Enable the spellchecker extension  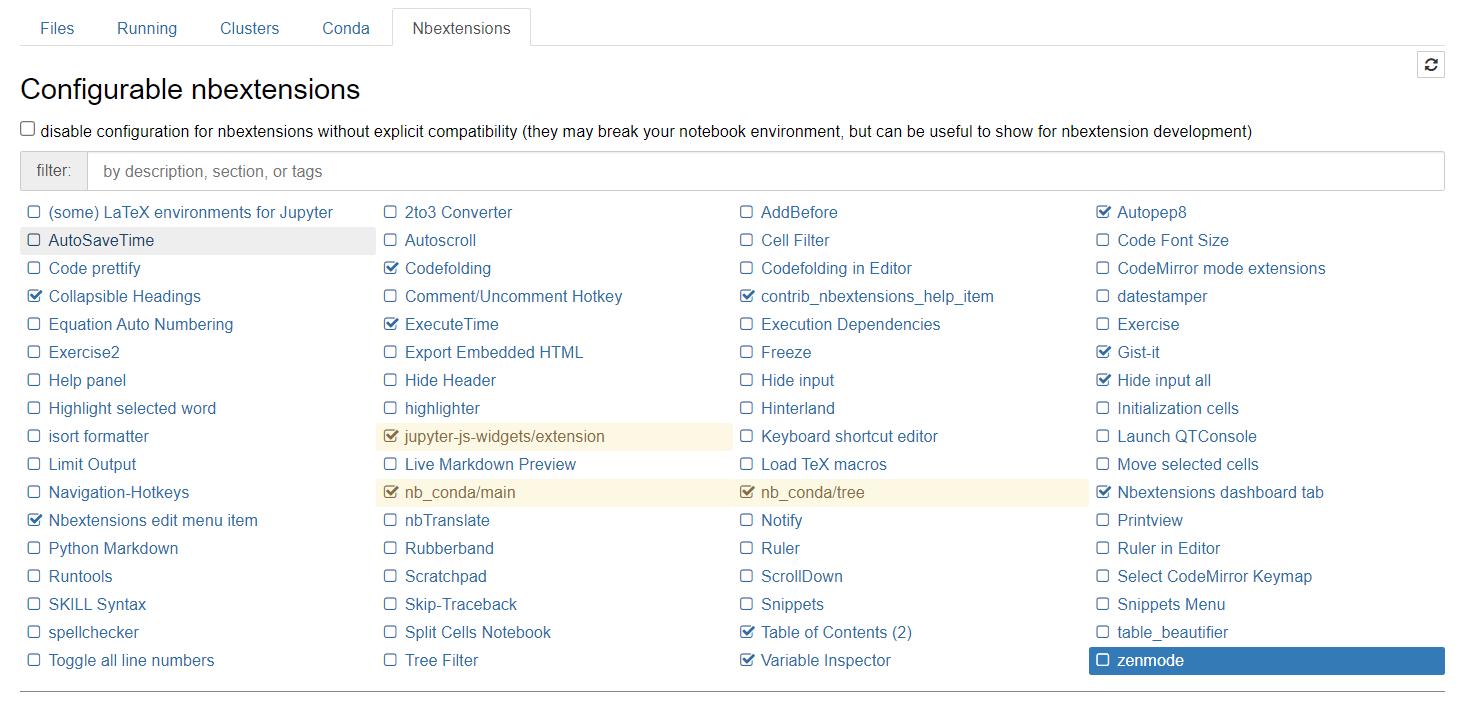tap(35, 632)
